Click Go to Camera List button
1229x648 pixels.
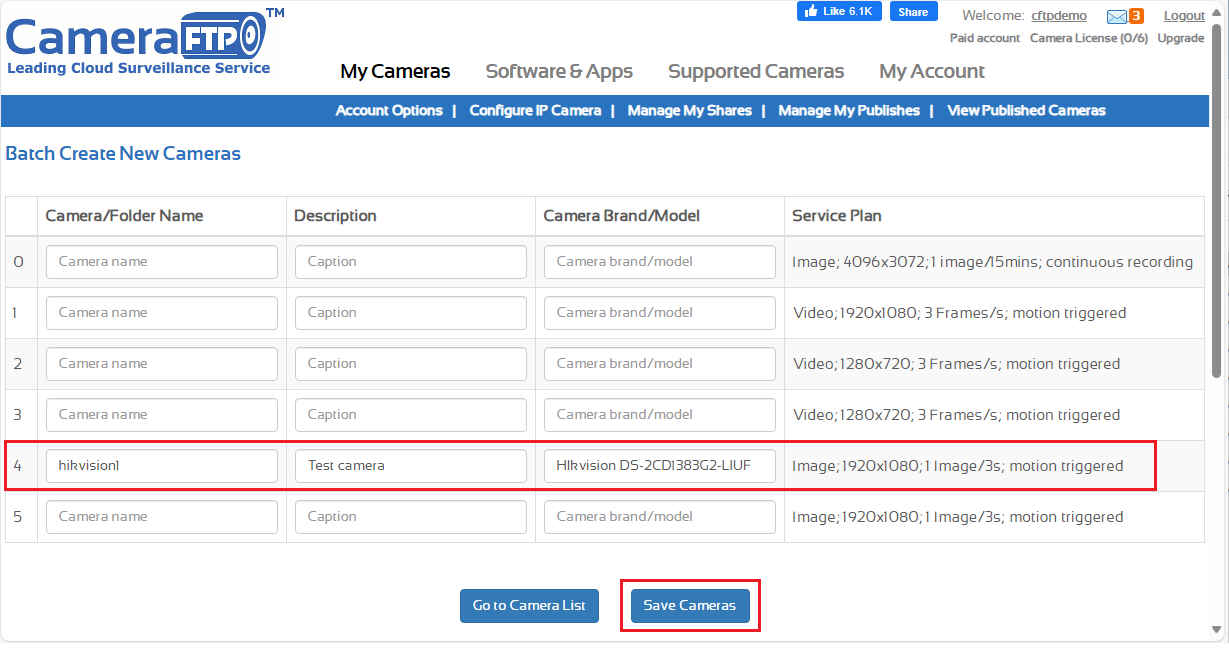click(x=529, y=606)
